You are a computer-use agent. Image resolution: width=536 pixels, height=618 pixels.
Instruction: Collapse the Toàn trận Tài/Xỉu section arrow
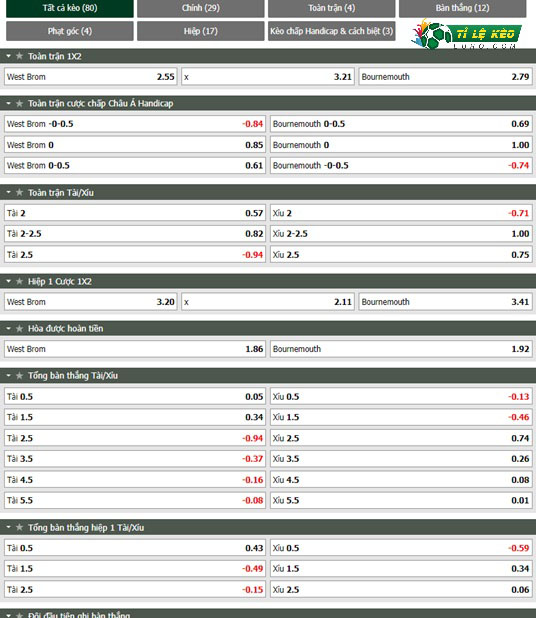pos(8,193)
